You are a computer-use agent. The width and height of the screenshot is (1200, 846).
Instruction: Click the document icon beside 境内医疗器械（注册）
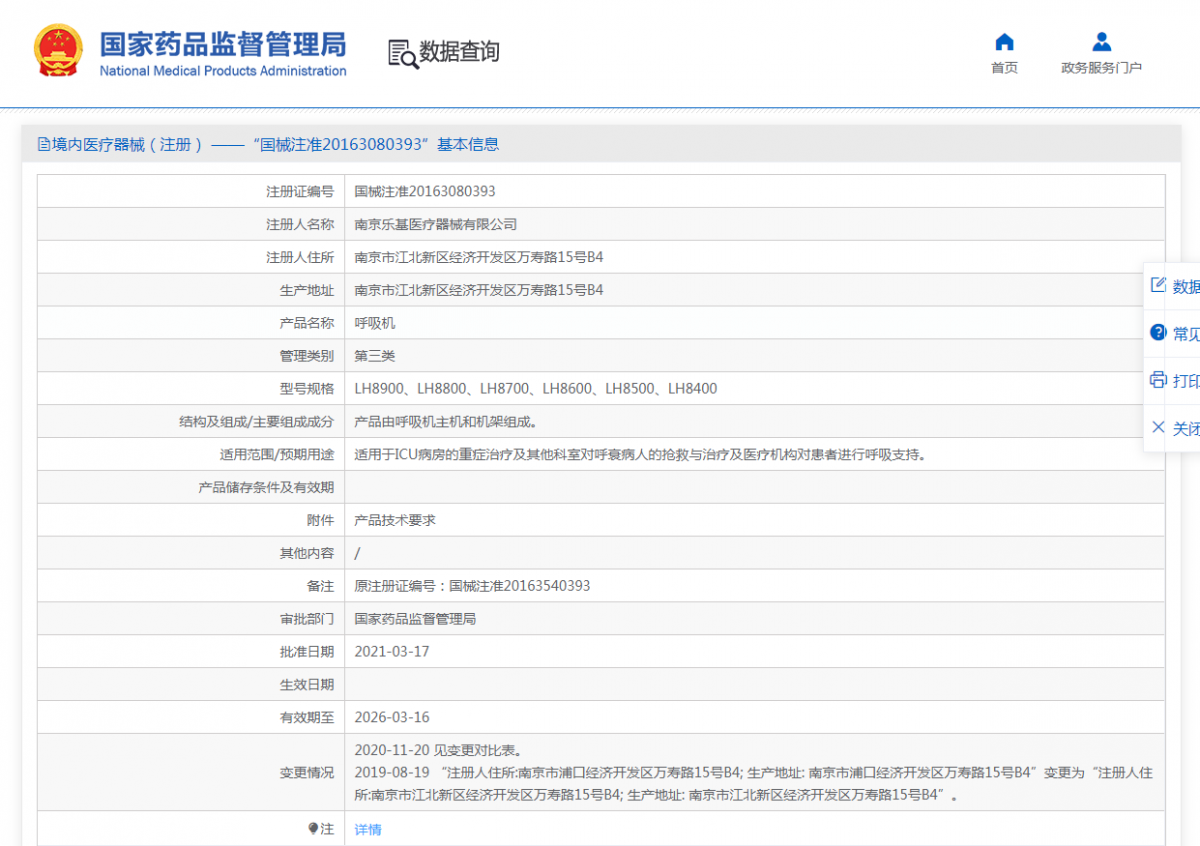coord(42,145)
